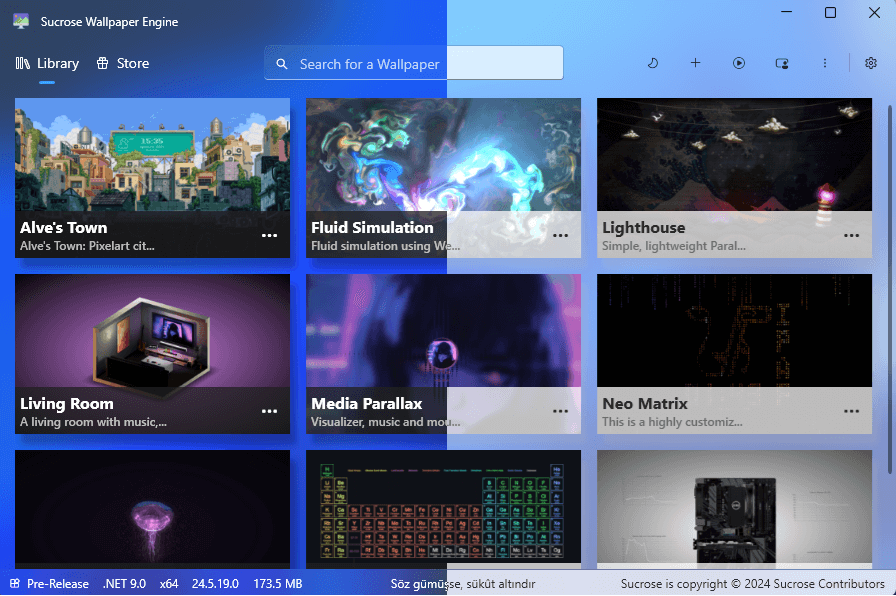Open the display preferences monitor icon

pyautogui.click(x=782, y=63)
